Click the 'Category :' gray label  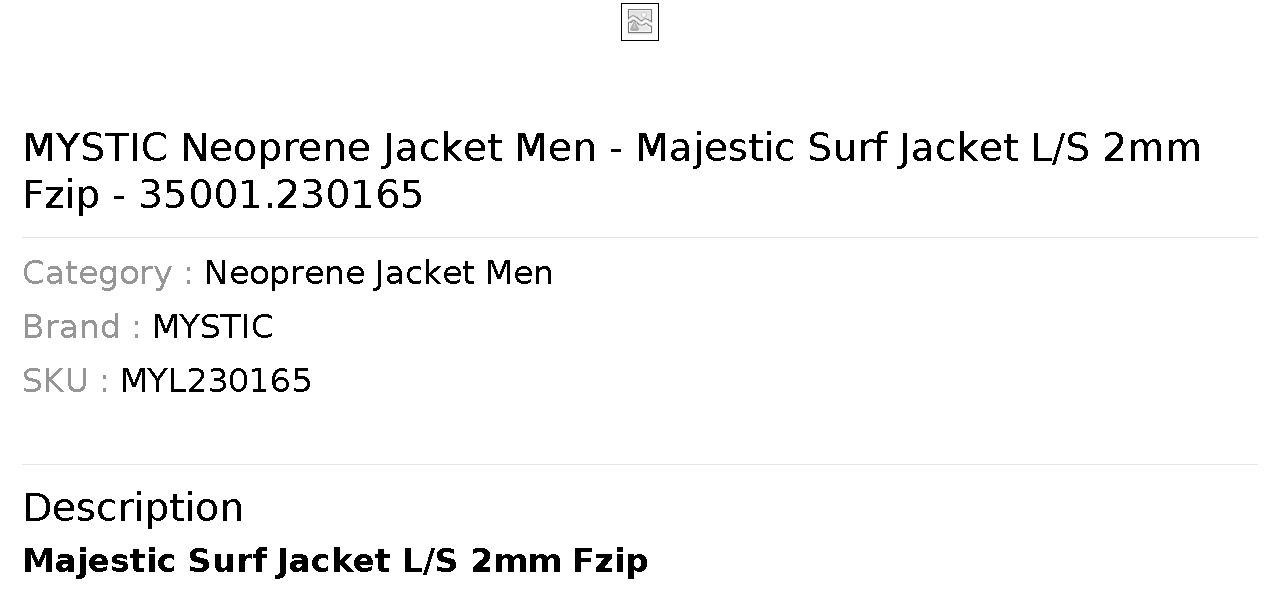pos(107,273)
